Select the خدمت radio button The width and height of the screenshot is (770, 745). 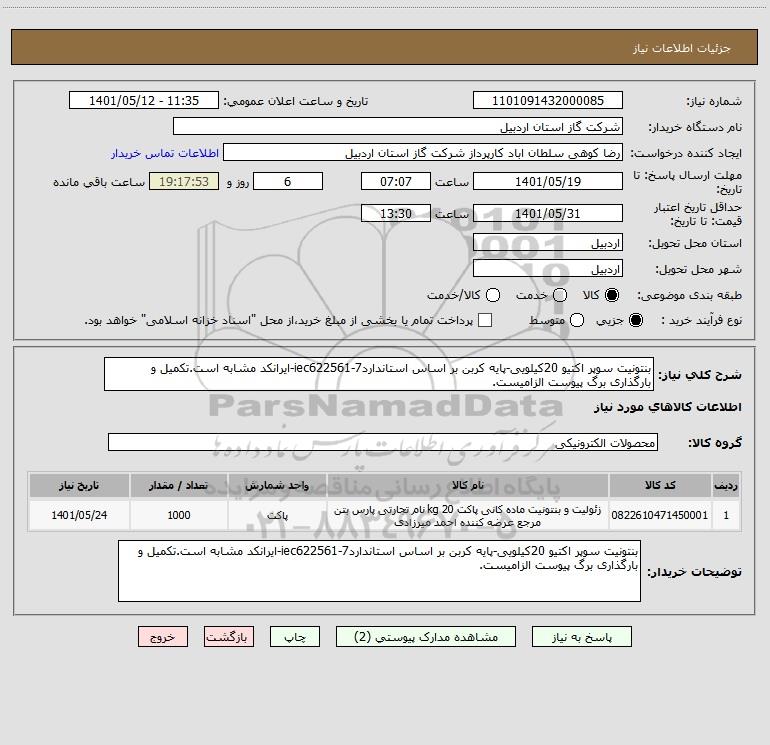click(x=560, y=295)
